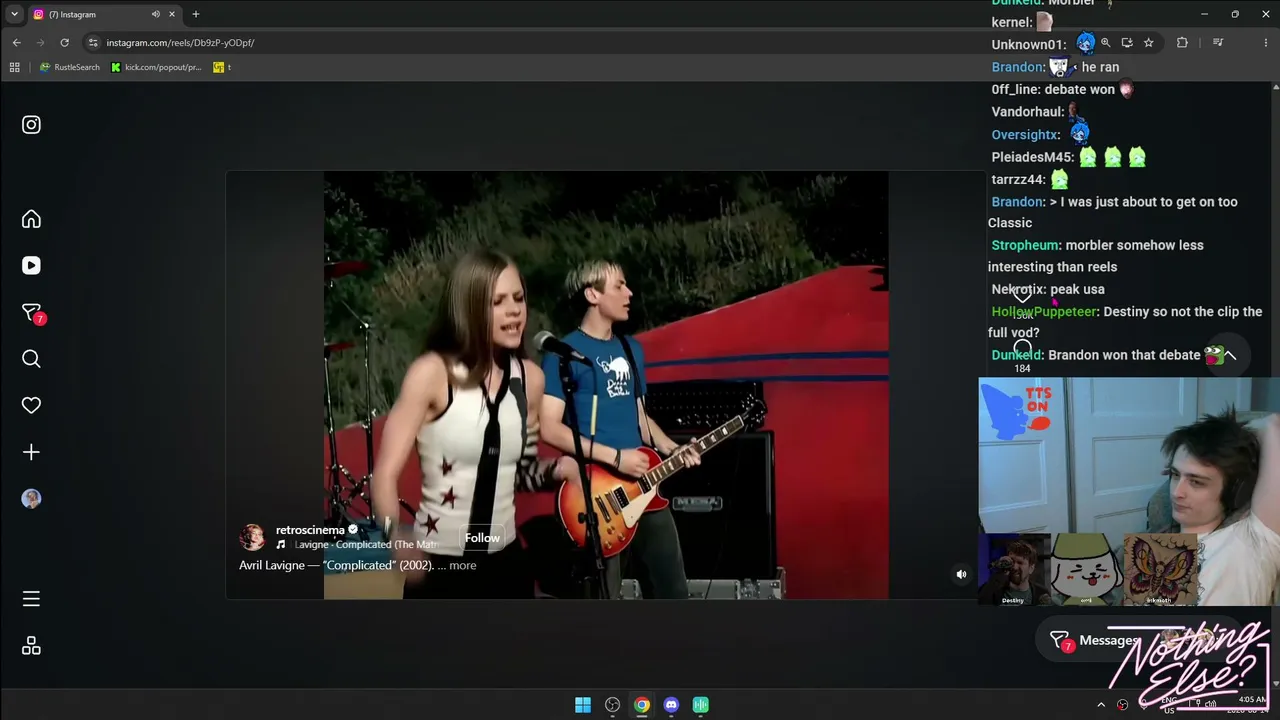The height and width of the screenshot is (720, 1280).
Task: Go to the Instagram Home feed
Action: click(x=31, y=219)
